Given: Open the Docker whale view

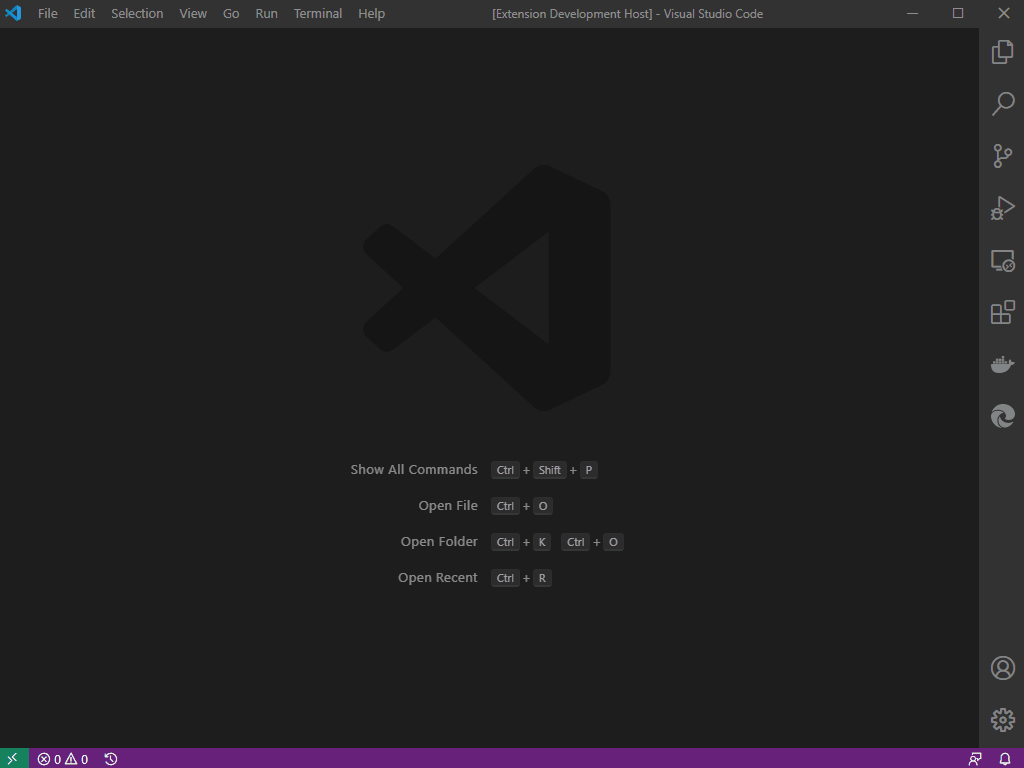Looking at the screenshot, I should 1002,364.
